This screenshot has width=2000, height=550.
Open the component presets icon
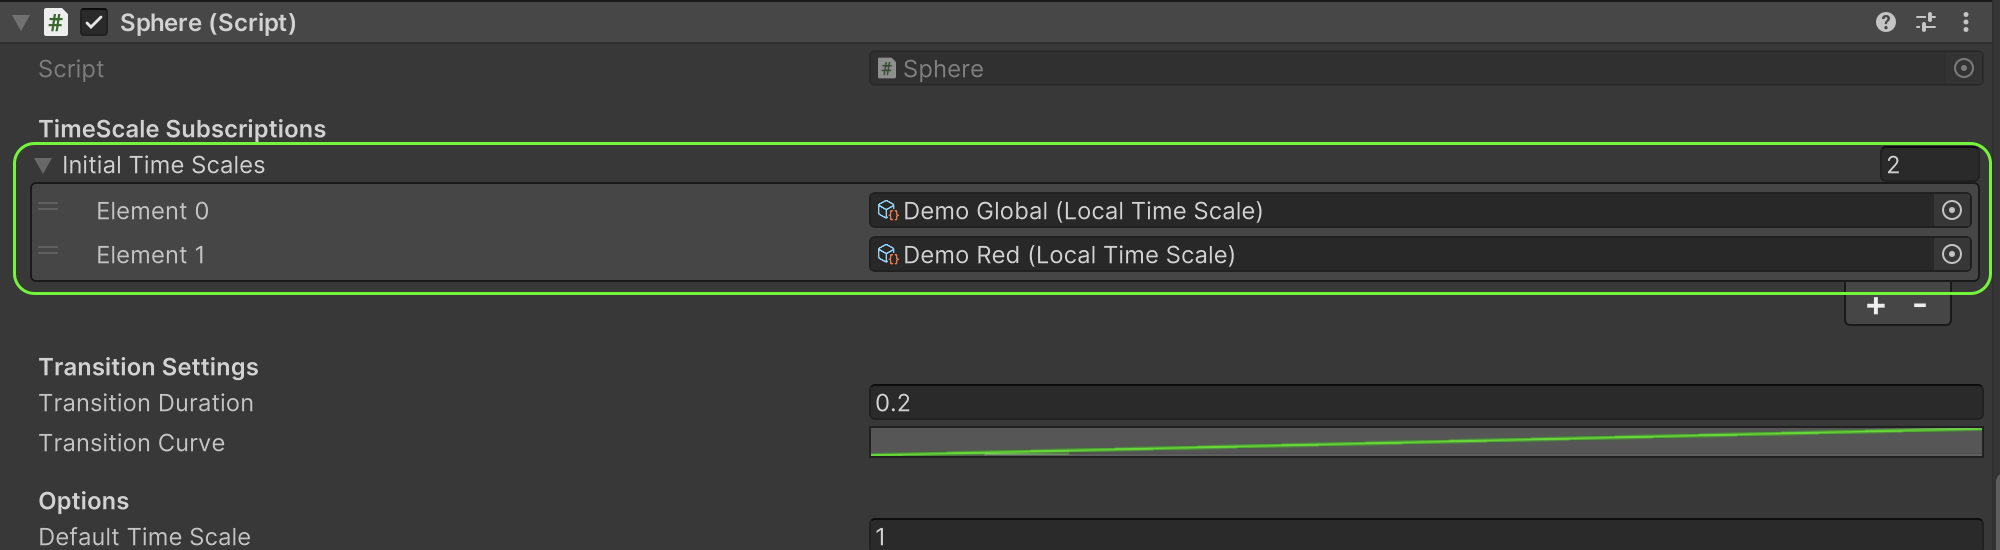(1926, 22)
